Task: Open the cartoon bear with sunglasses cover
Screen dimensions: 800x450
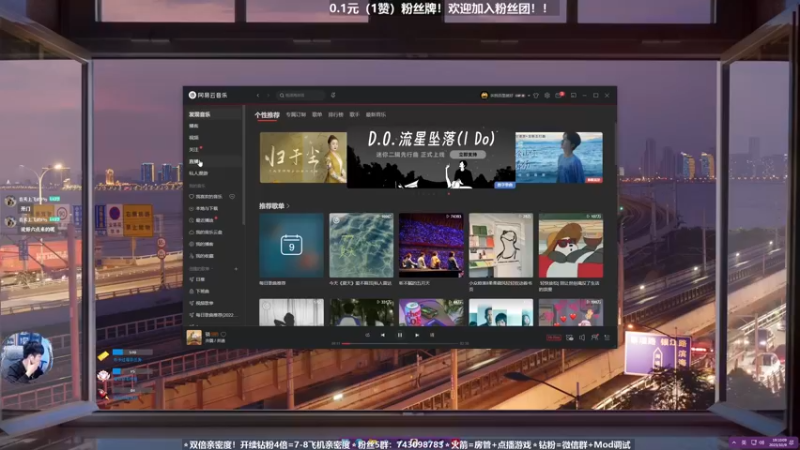Action: point(571,245)
